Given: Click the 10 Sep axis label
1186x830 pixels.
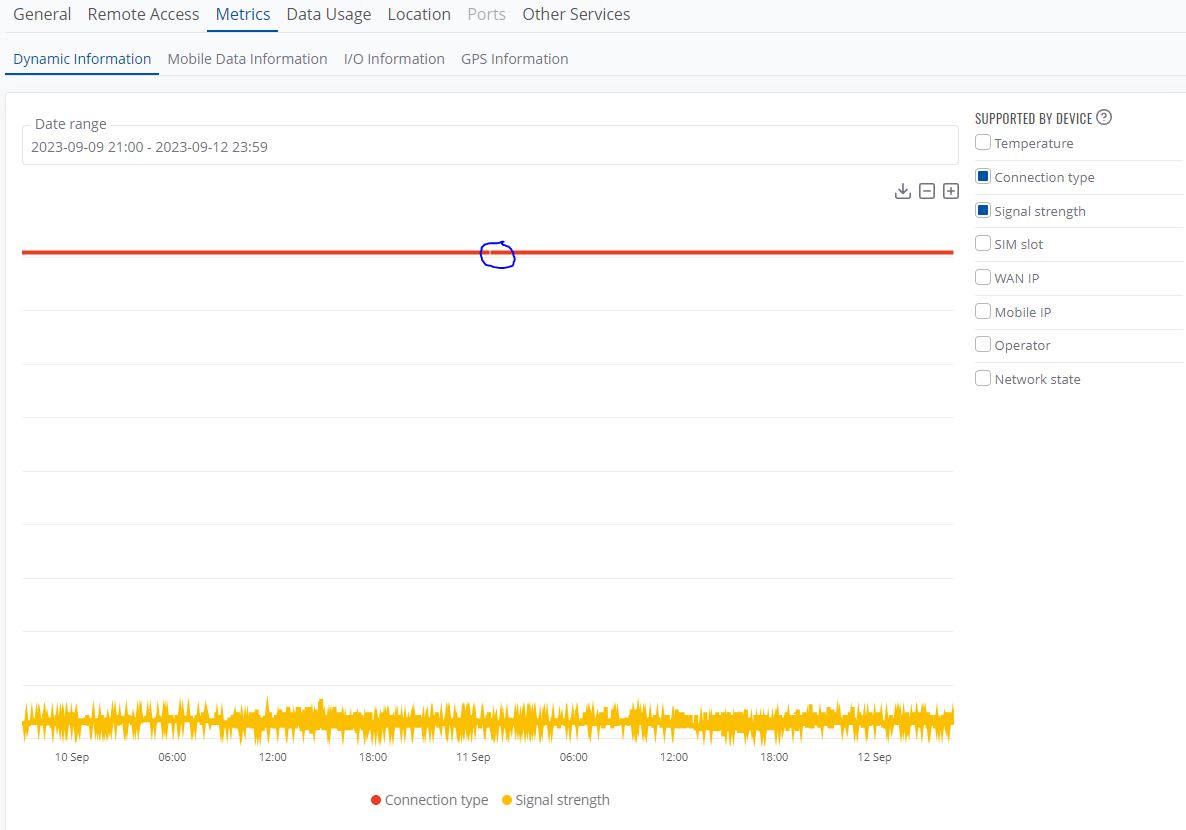Looking at the screenshot, I should (72, 757).
